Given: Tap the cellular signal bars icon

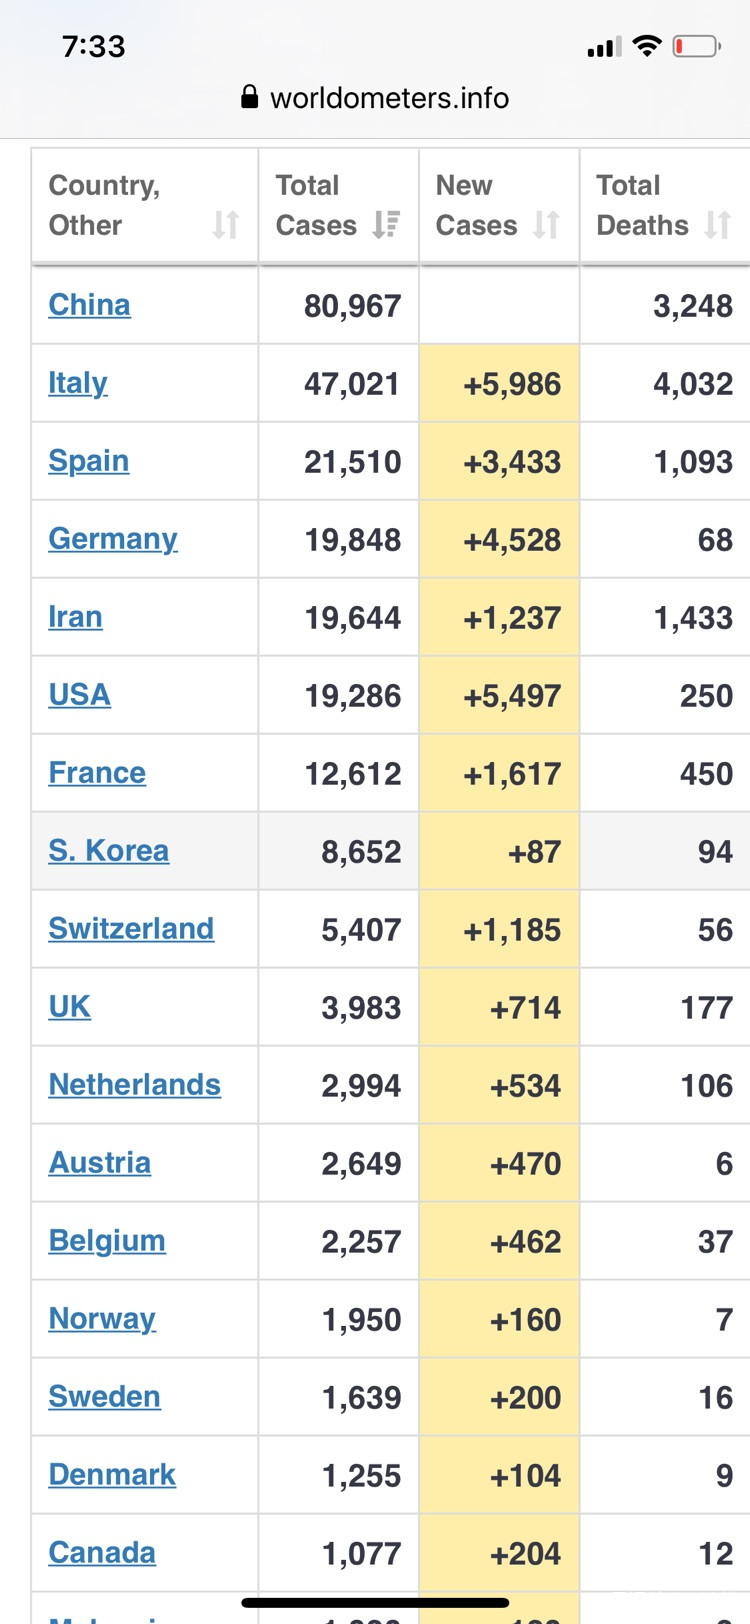Looking at the screenshot, I should tap(604, 47).
